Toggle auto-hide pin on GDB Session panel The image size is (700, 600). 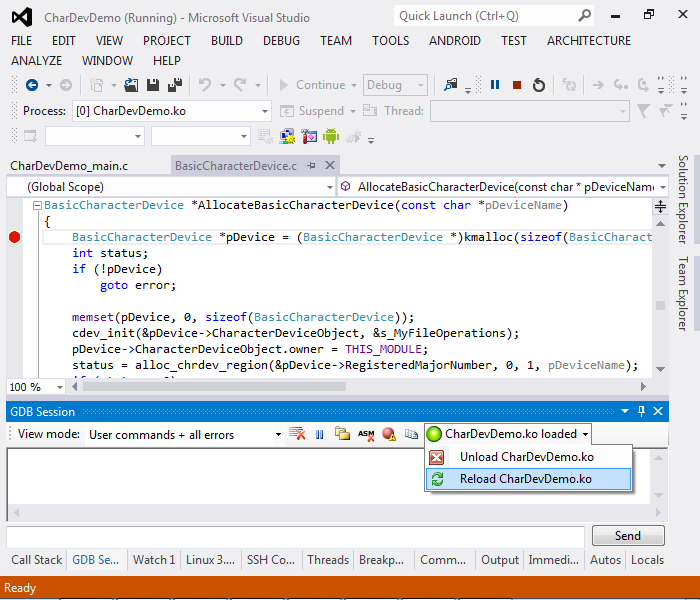click(641, 411)
